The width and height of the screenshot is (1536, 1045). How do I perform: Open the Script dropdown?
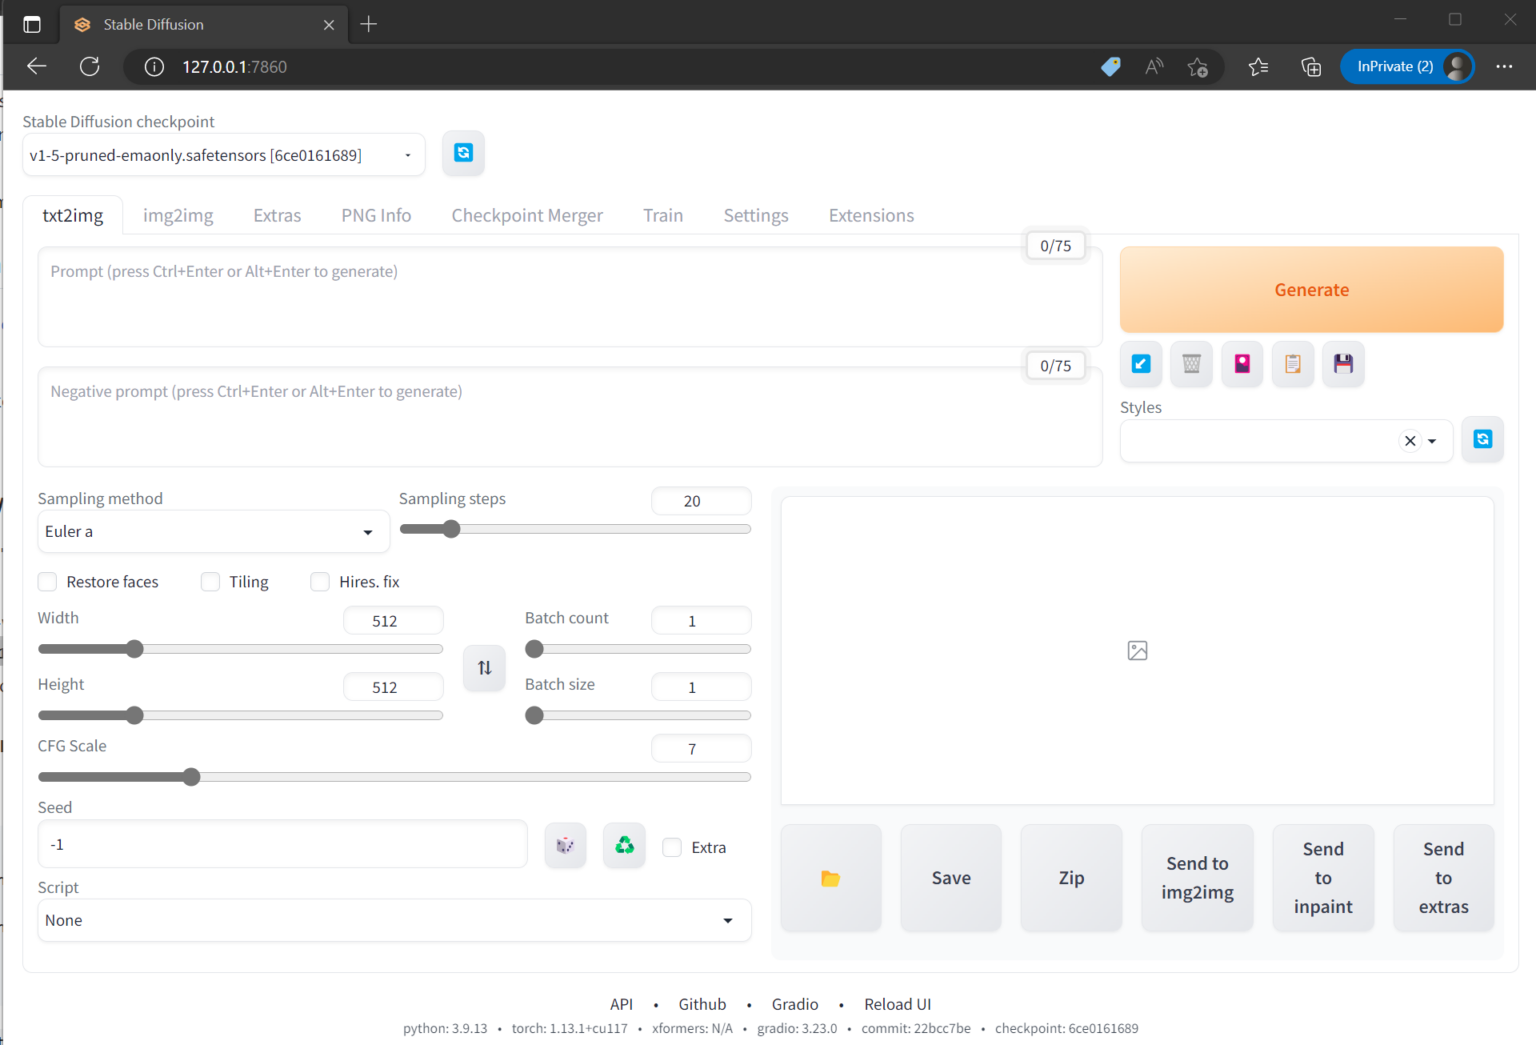pos(394,920)
